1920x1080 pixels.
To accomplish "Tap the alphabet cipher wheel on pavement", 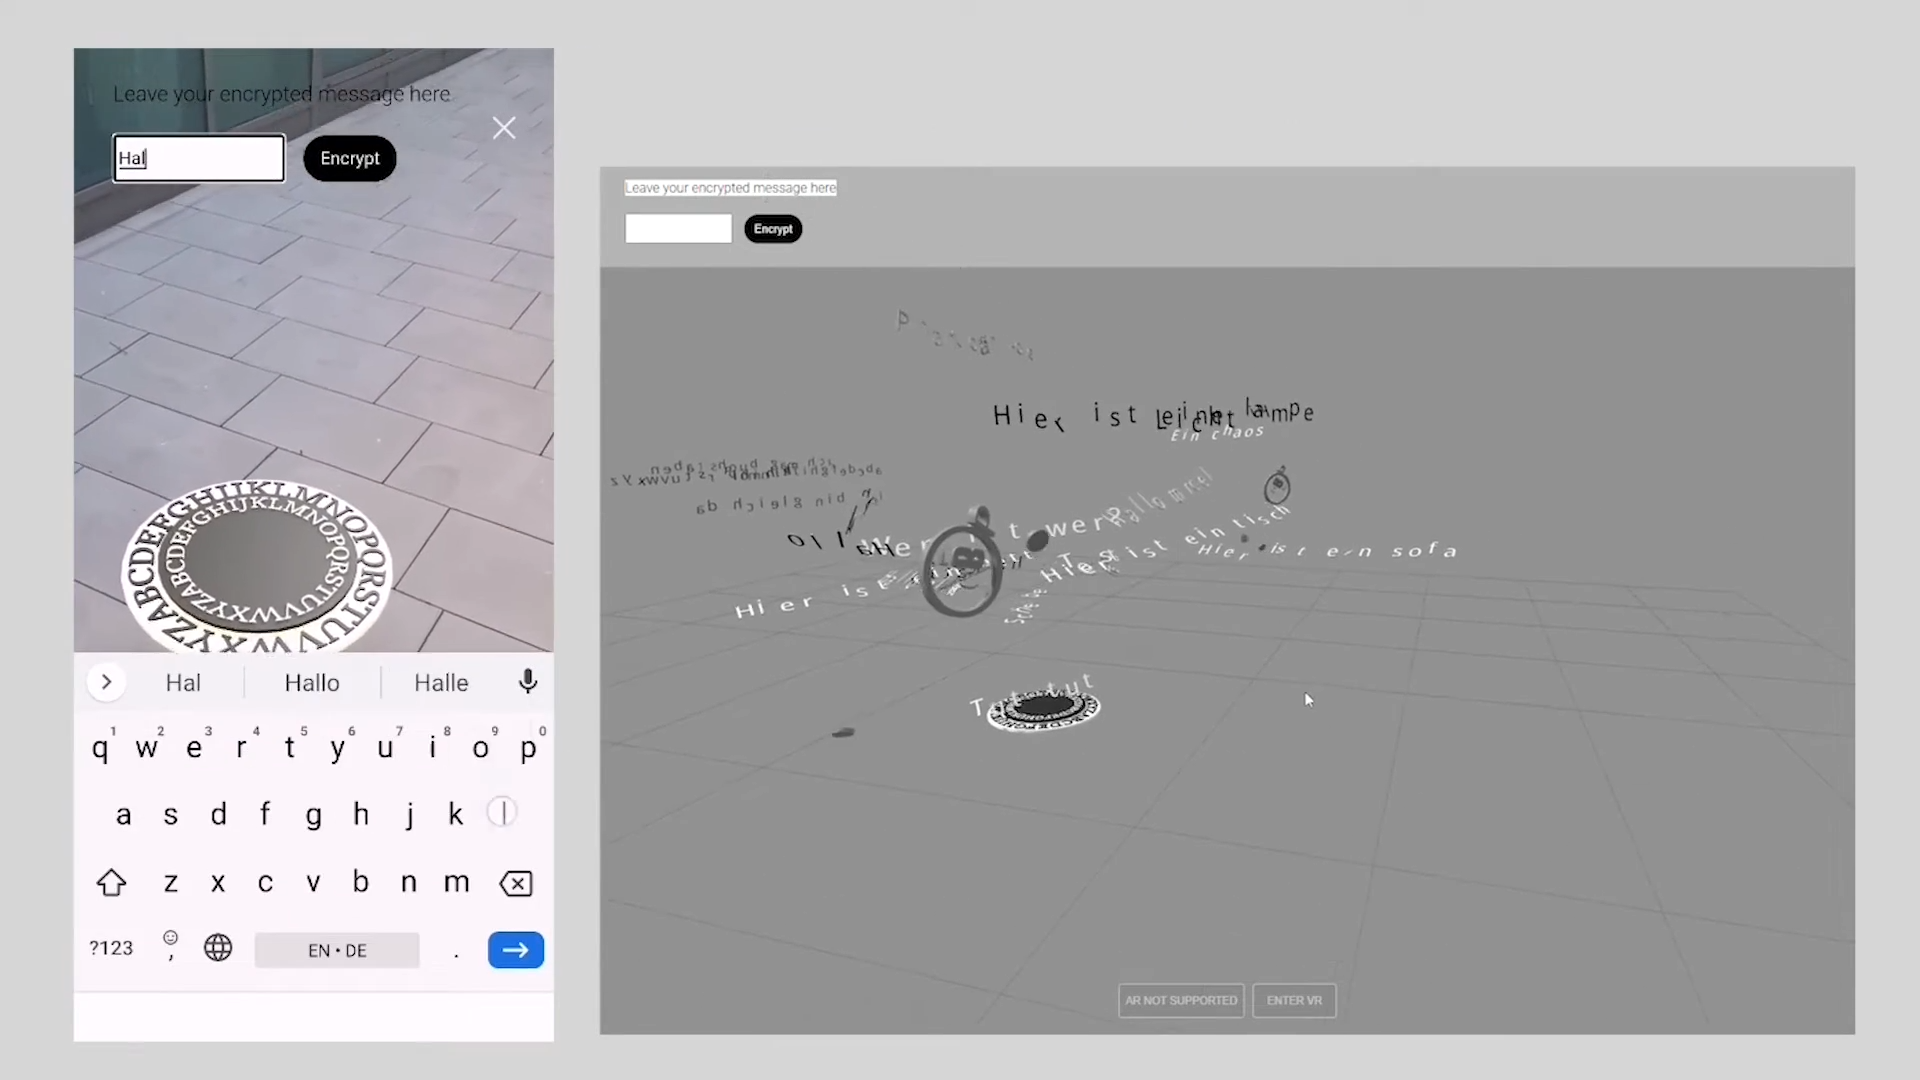I will click(256, 565).
